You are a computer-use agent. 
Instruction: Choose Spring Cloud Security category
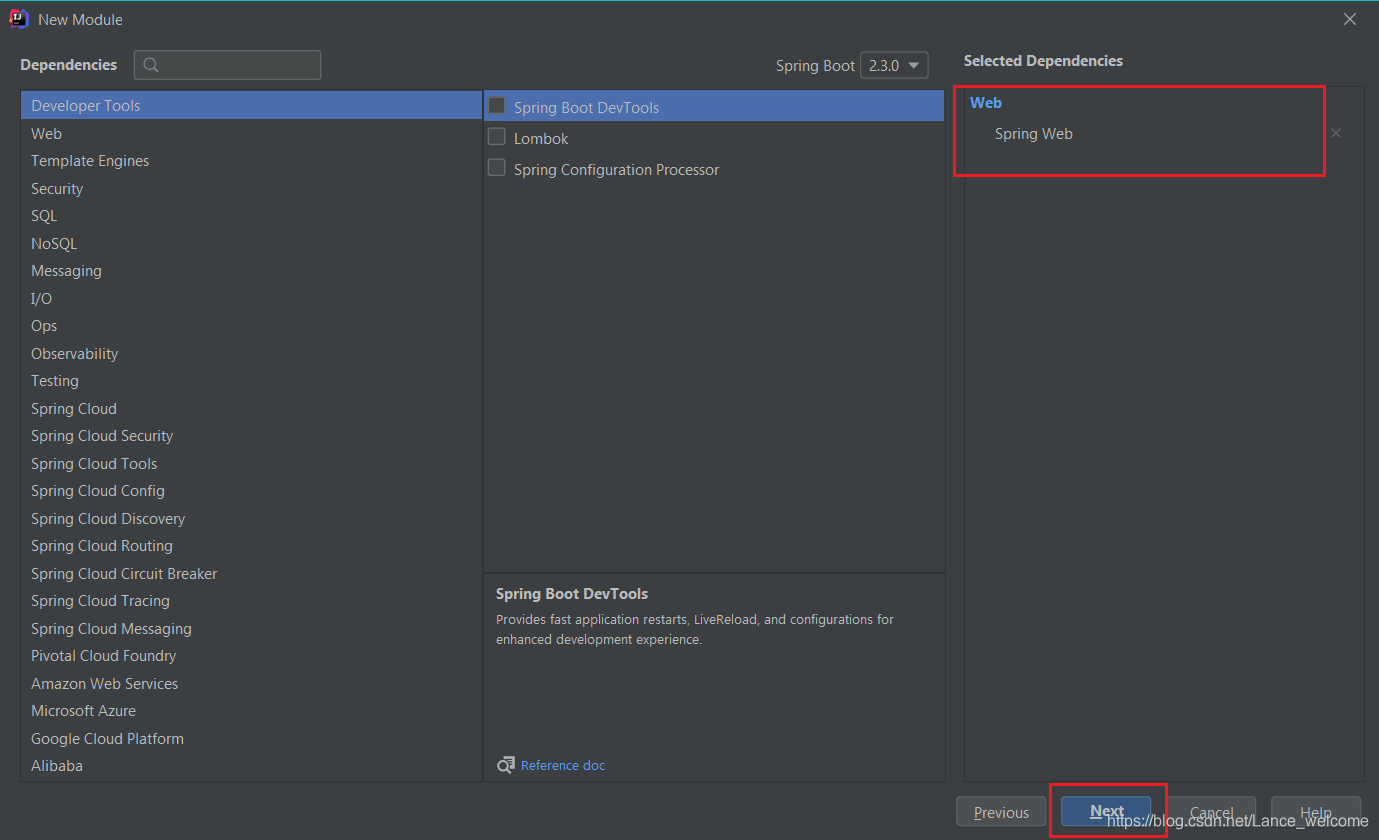pos(251,436)
